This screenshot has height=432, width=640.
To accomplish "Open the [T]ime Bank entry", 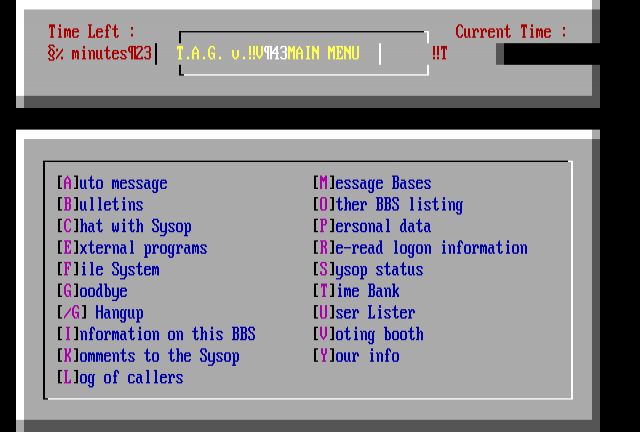I will click(356, 292).
